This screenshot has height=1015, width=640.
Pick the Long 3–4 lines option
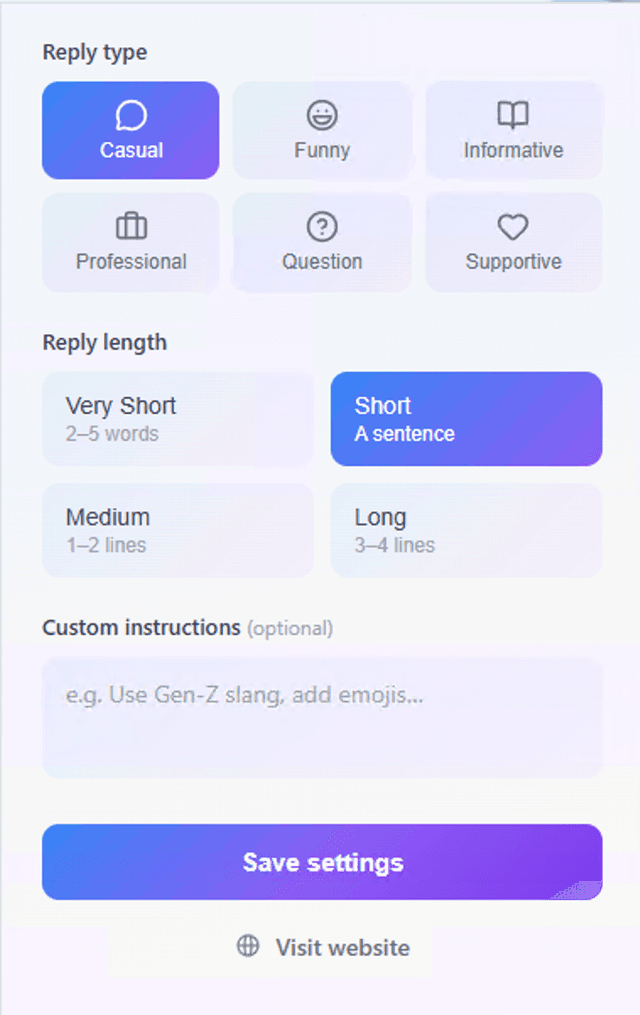click(466, 529)
